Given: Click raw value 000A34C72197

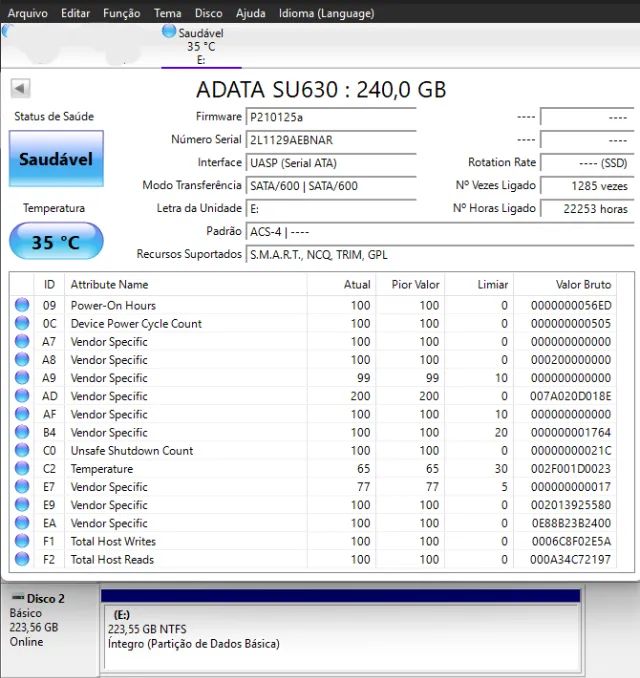Looking at the screenshot, I should [571, 560].
